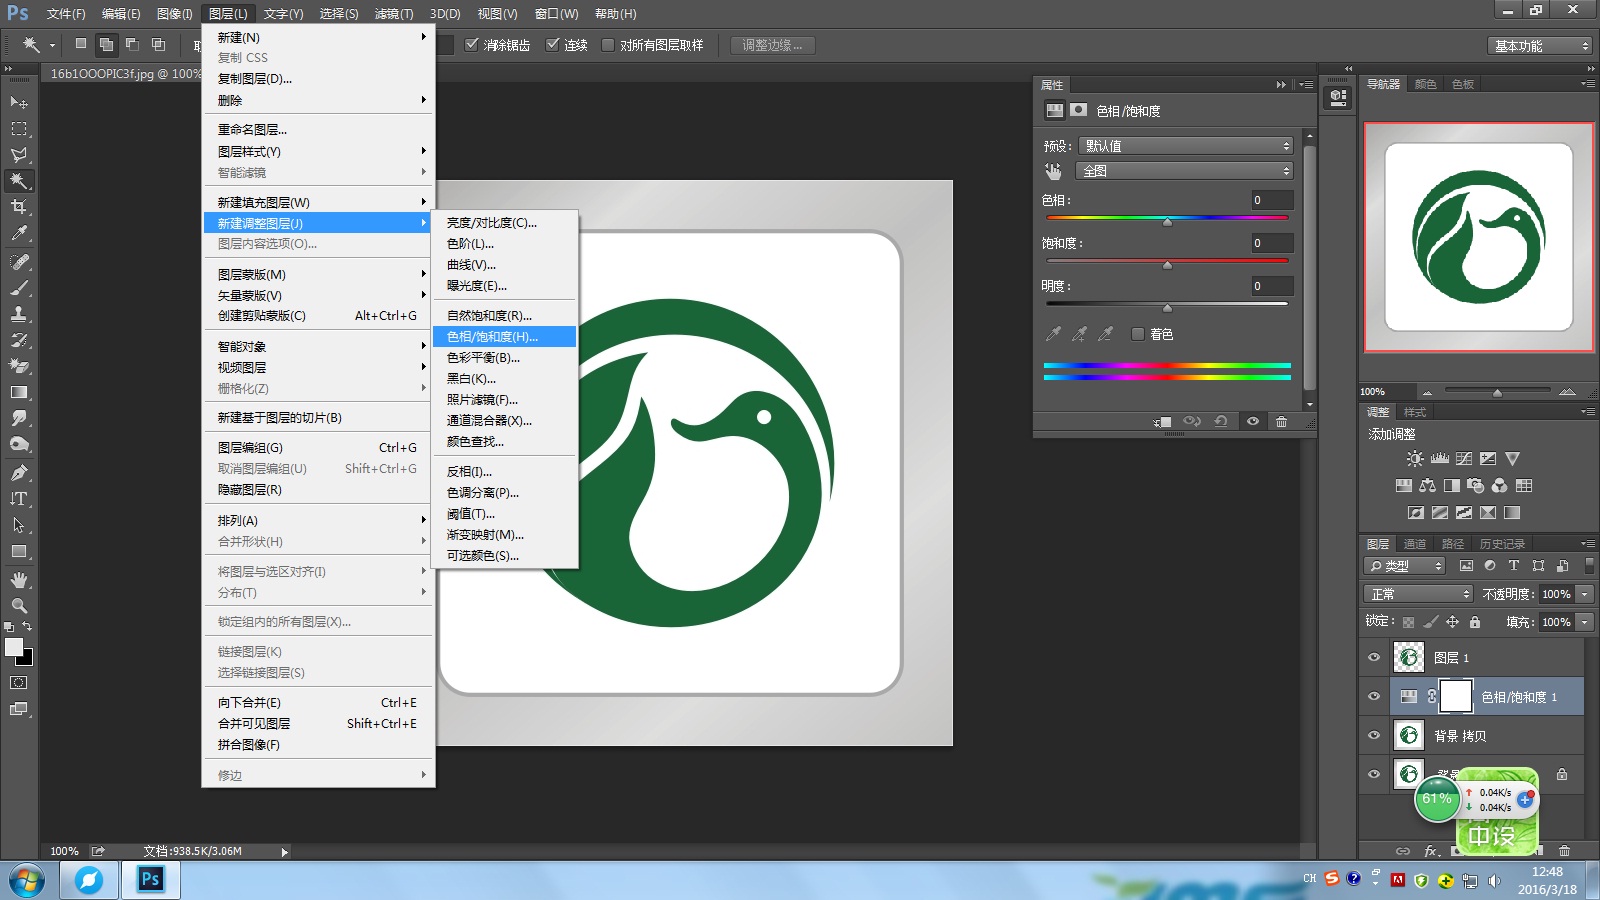Screen dimensions: 1600x900
Task: Delete adjustment via Properties trash icon
Action: pyautogui.click(x=1281, y=422)
